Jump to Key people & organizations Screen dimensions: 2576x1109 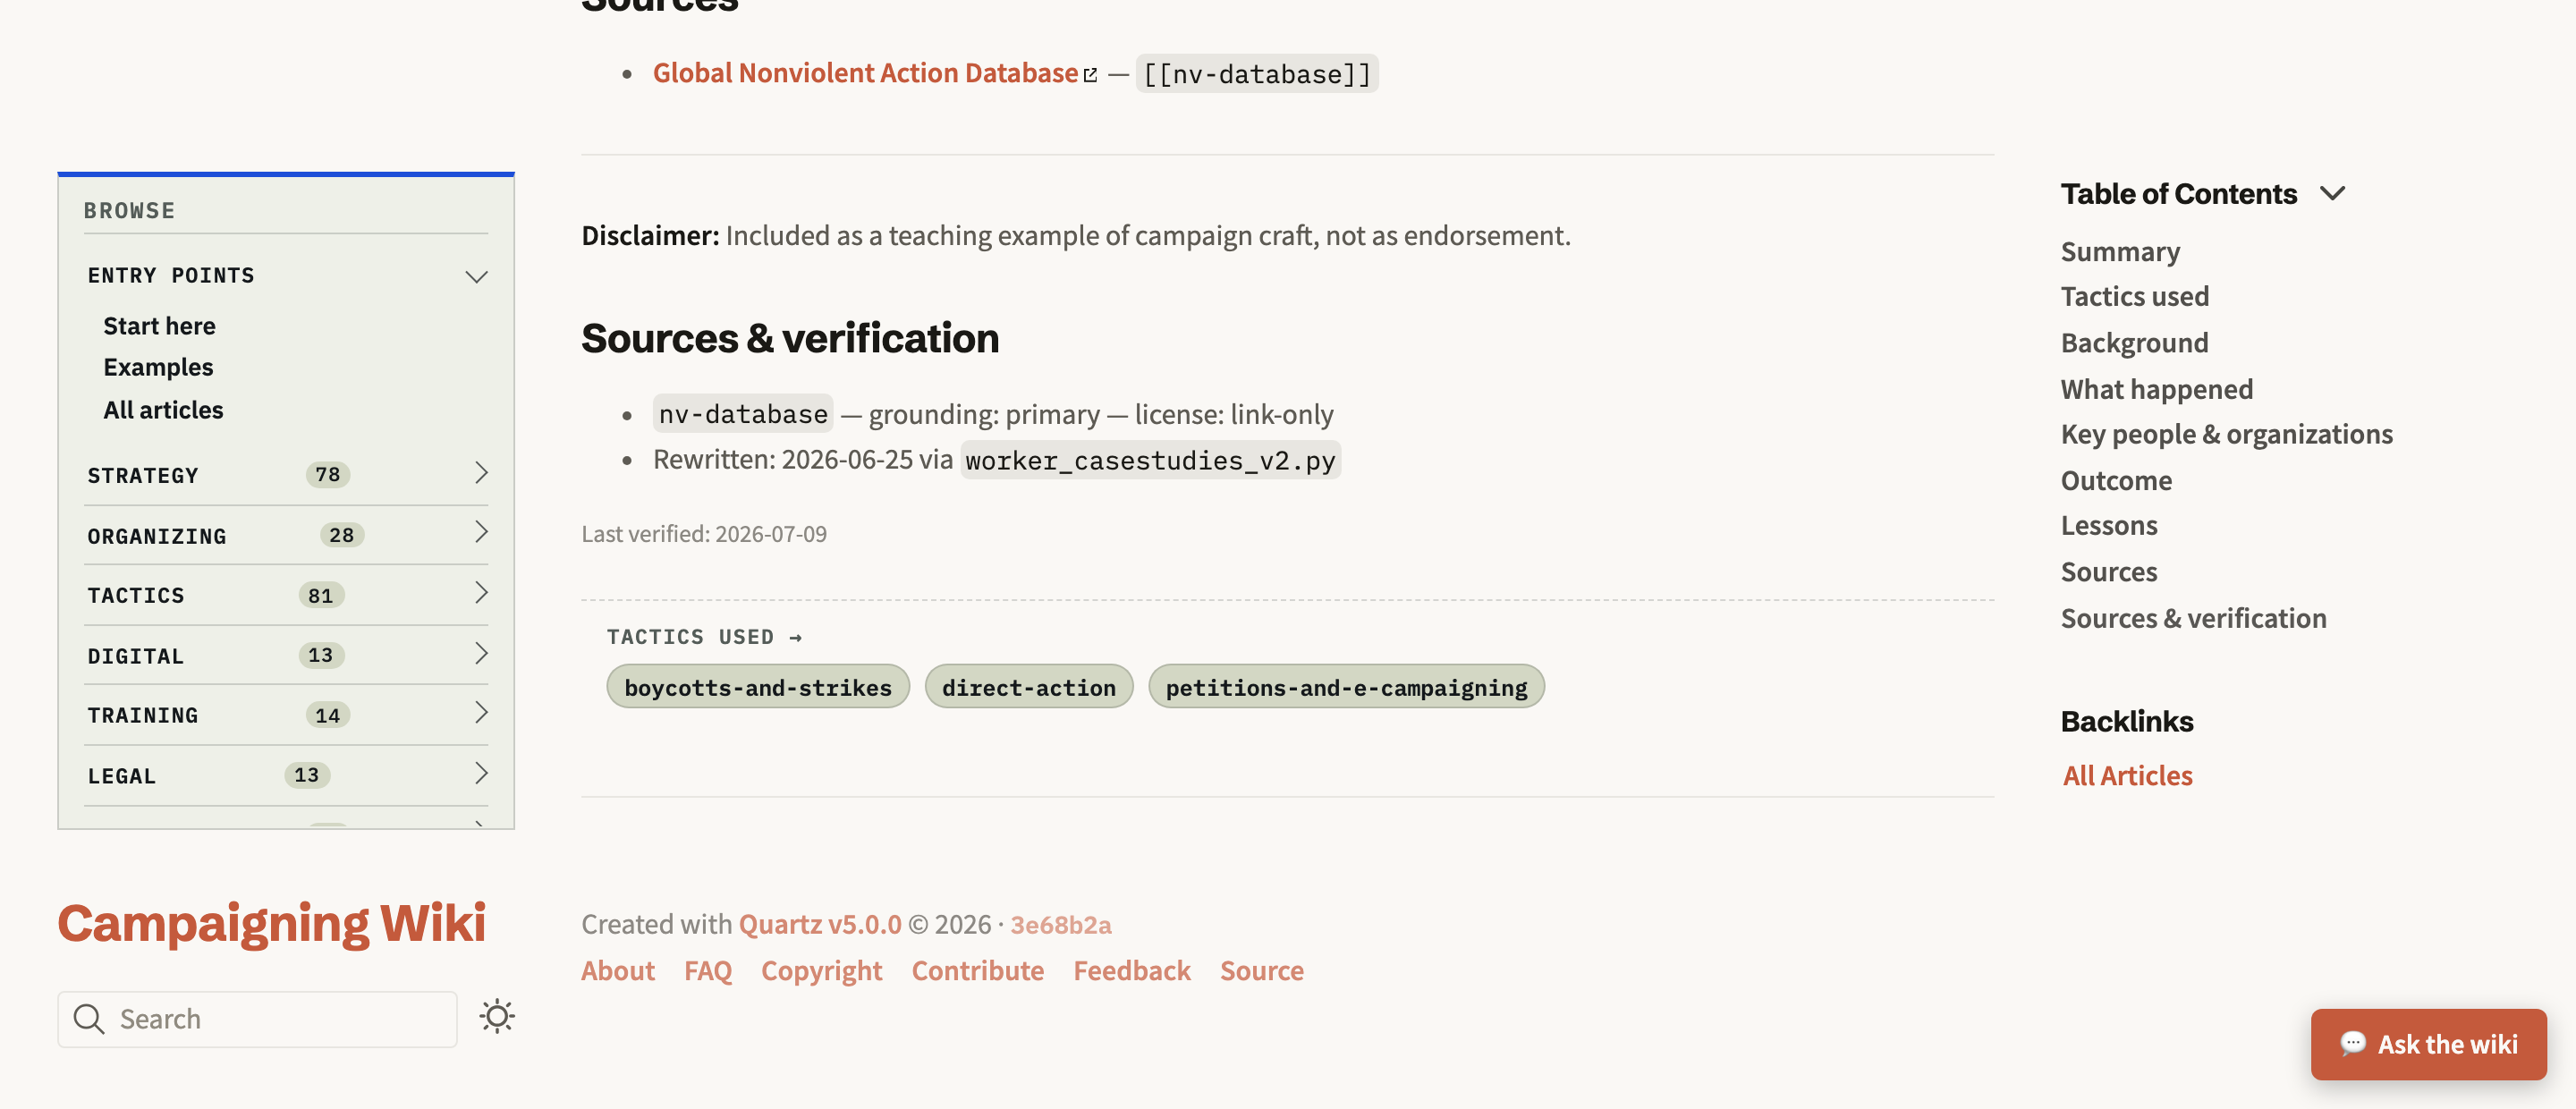(x=2226, y=434)
